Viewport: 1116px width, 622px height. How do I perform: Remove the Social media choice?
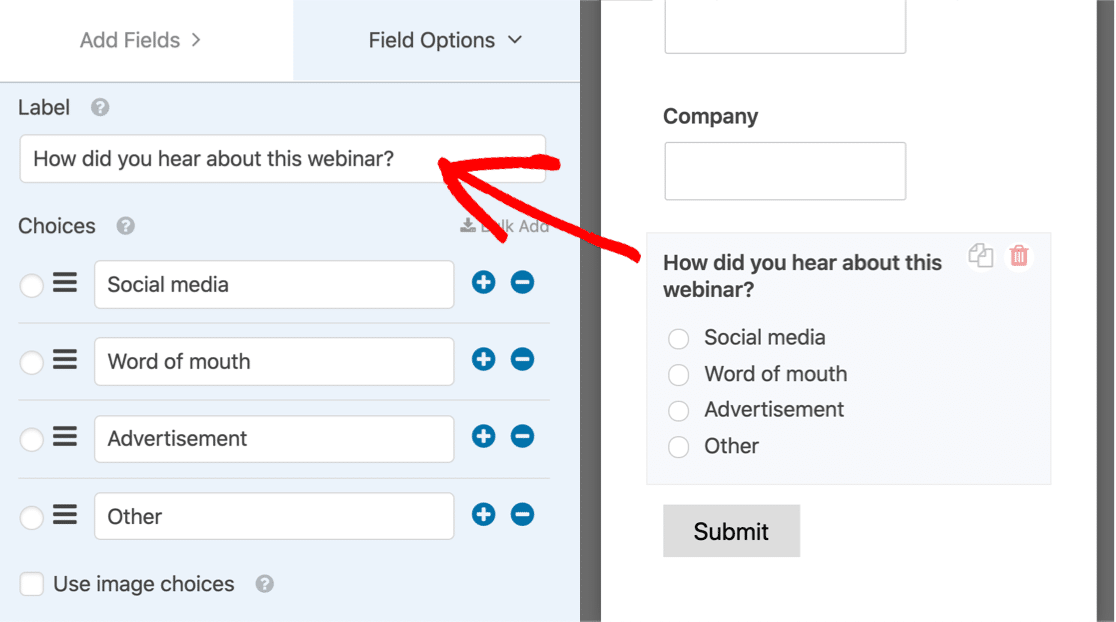click(522, 283)
